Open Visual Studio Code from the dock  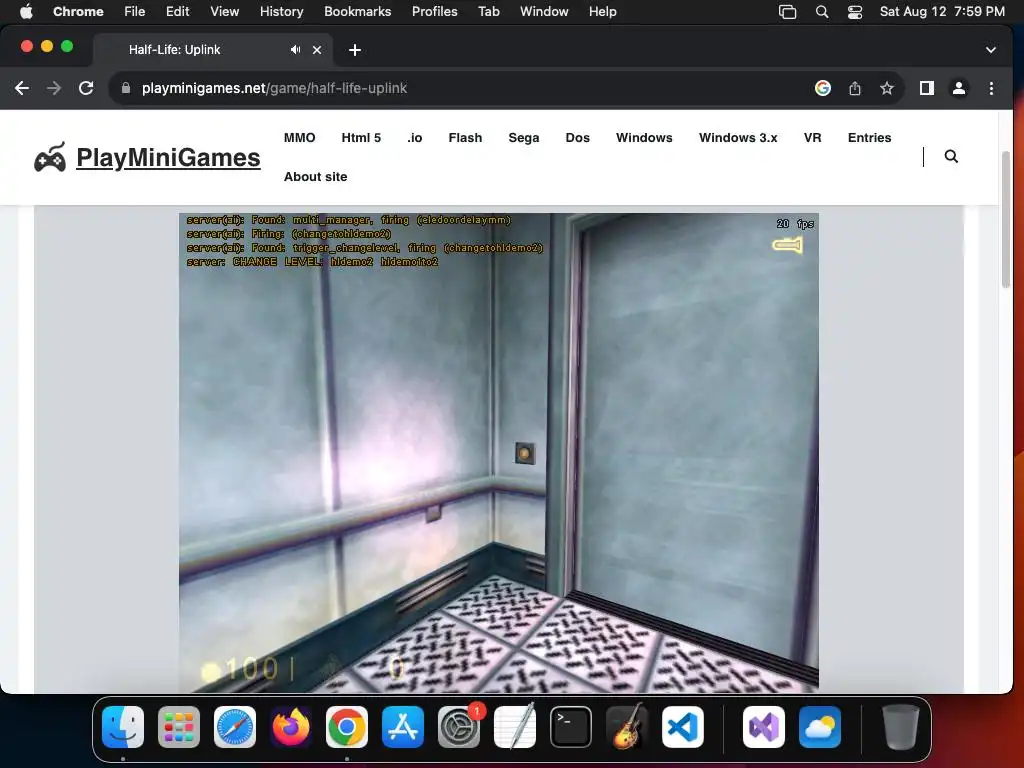pos(683,727)
